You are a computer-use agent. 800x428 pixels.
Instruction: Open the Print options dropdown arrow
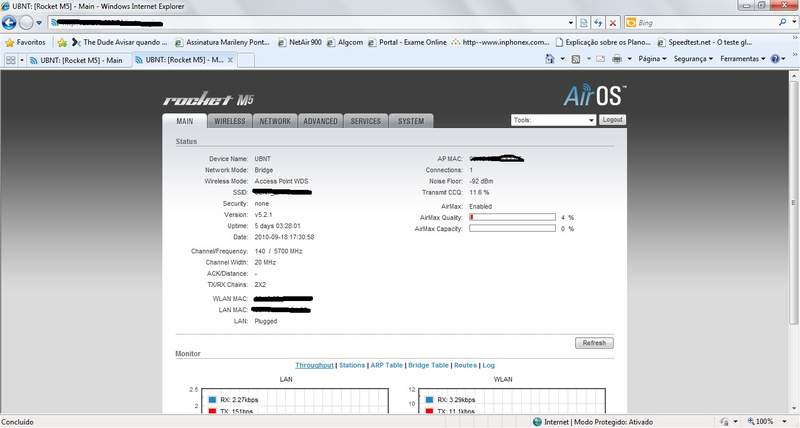(630, 59)
